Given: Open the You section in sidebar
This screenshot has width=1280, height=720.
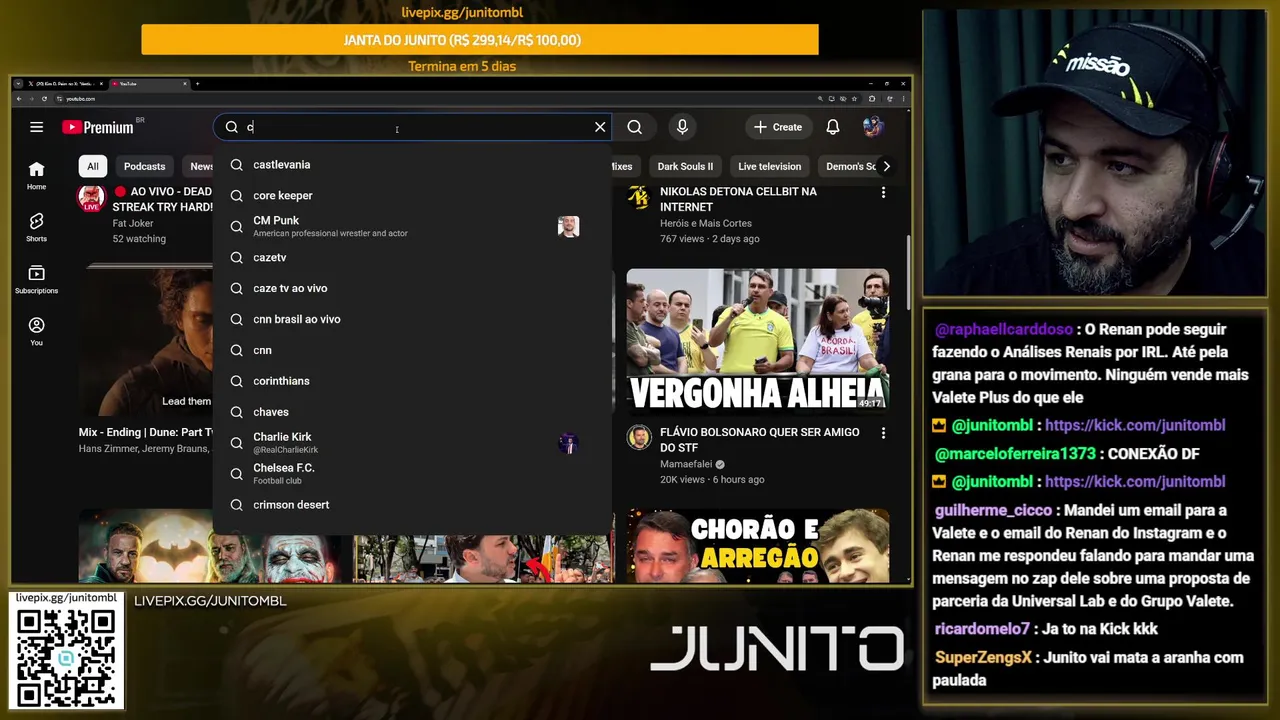Looking at the screenshot, I should pos(36,331).
